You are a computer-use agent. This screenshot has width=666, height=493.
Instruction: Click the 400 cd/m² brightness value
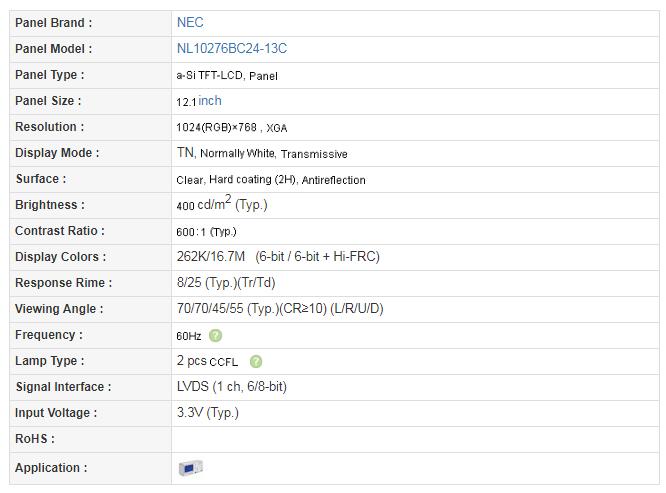(204, 204)
